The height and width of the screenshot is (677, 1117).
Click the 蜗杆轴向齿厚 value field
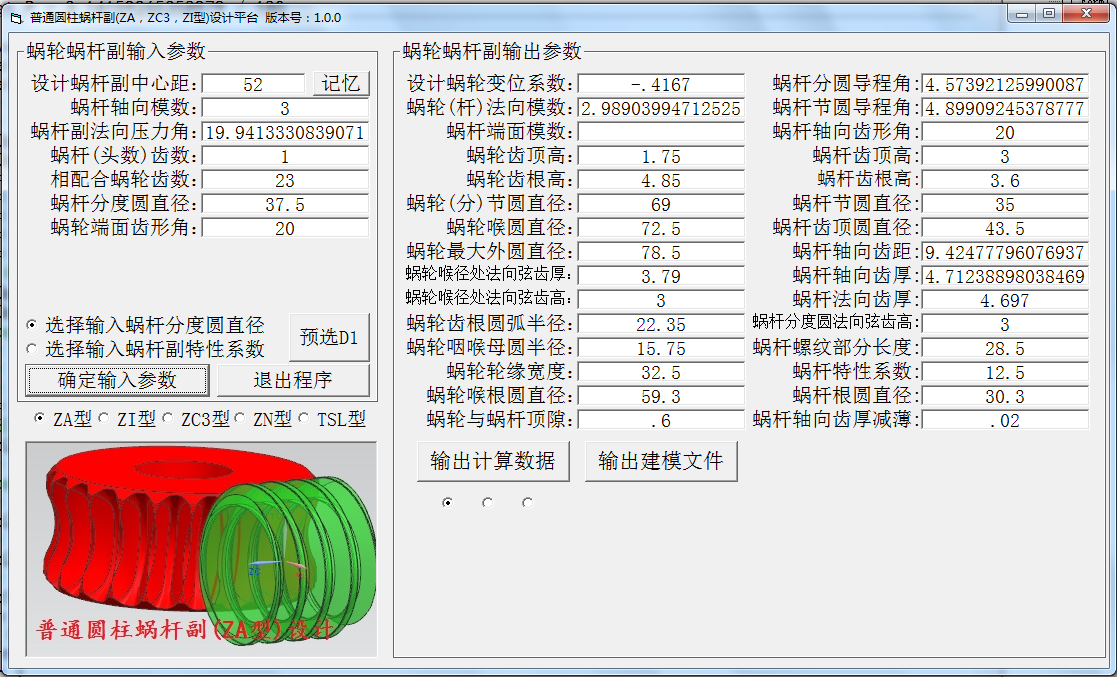coord(1005,276)
